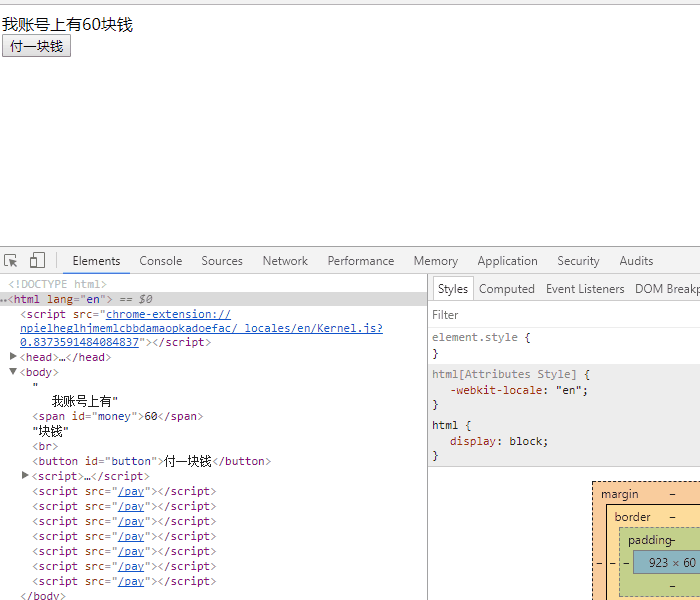Click the inspect element picker icon
Screen dimensions: 700x600
[x=11, y=261]
